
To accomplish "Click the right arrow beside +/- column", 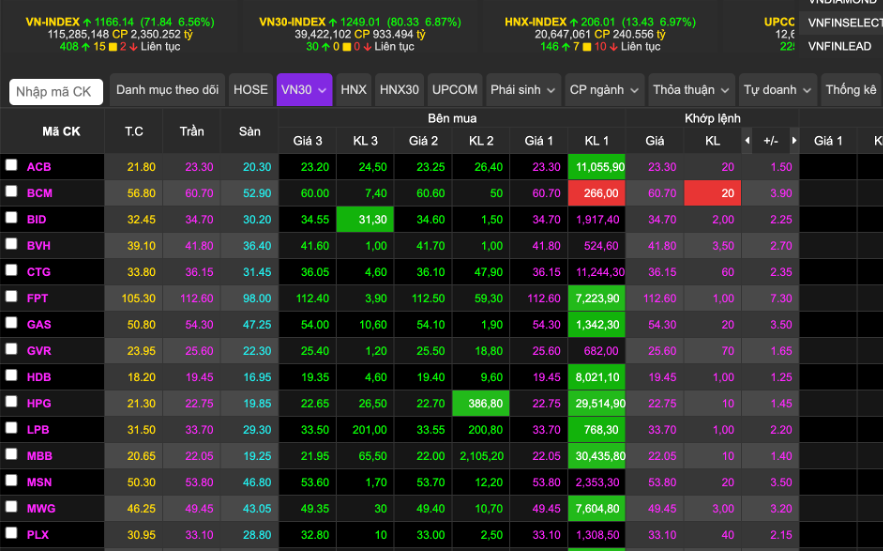I will pyautogui.click(x=794, y=141).
